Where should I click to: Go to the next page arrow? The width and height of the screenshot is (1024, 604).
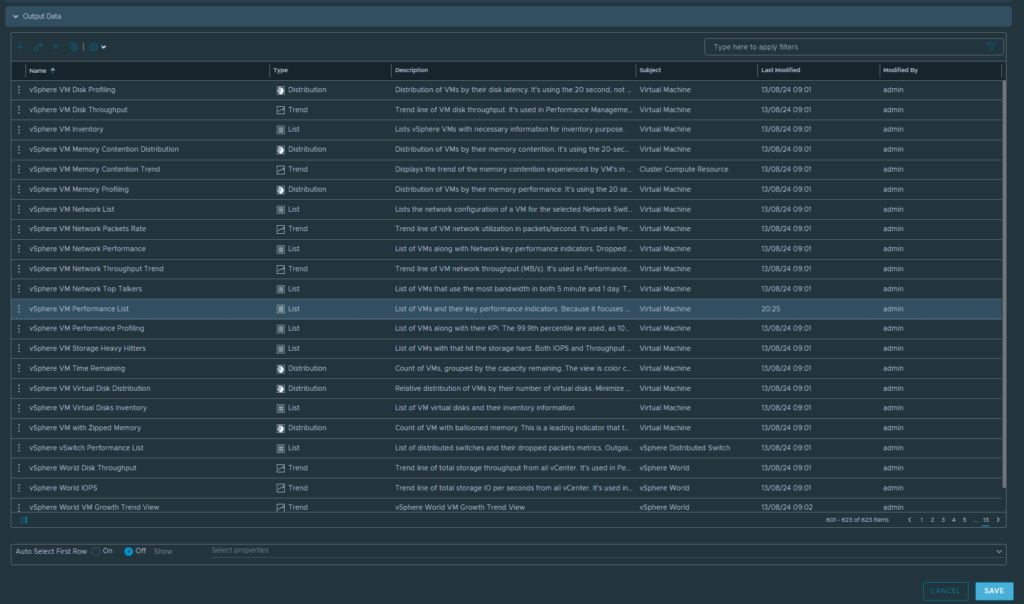point(998,520)
